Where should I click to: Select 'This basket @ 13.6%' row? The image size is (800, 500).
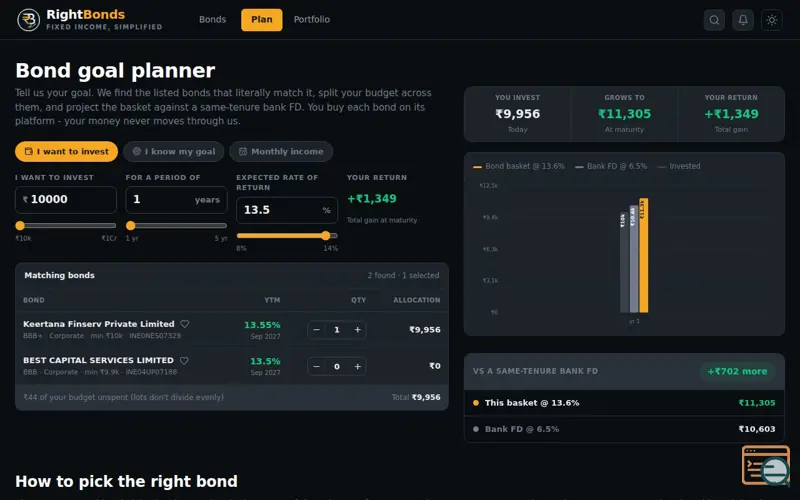(624, 403)
